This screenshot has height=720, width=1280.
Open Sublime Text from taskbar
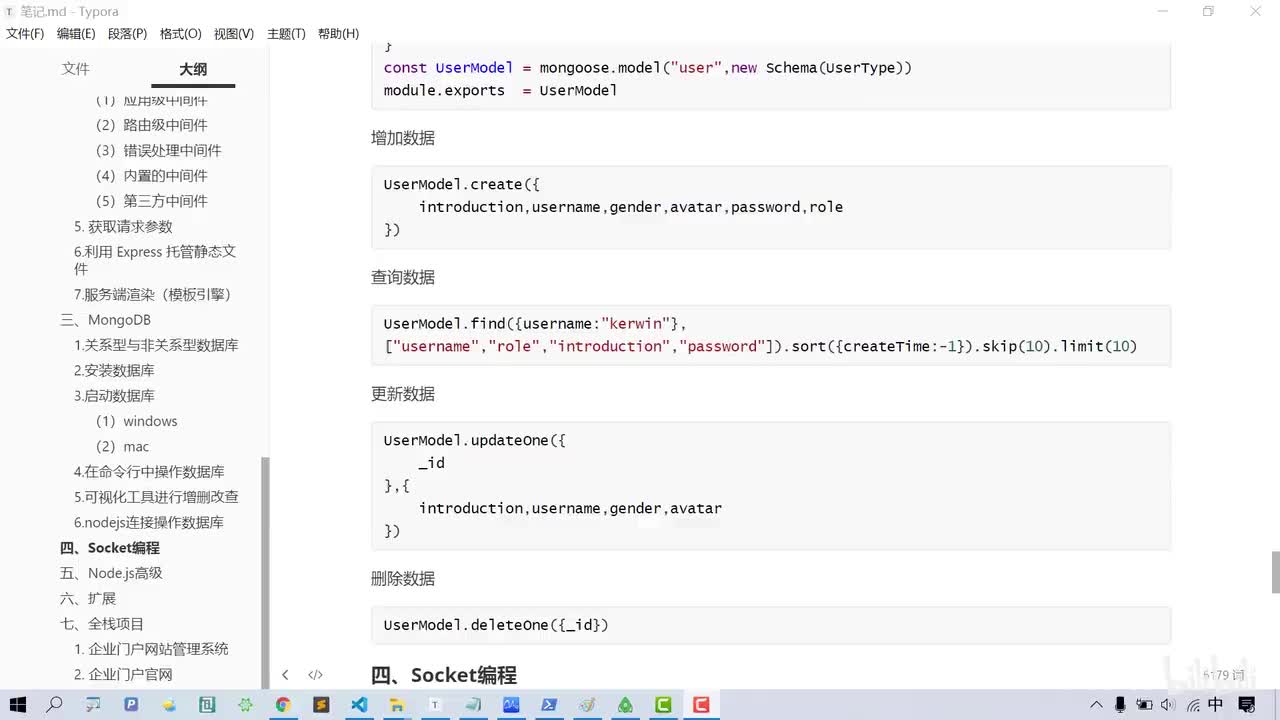coord(321,705)
